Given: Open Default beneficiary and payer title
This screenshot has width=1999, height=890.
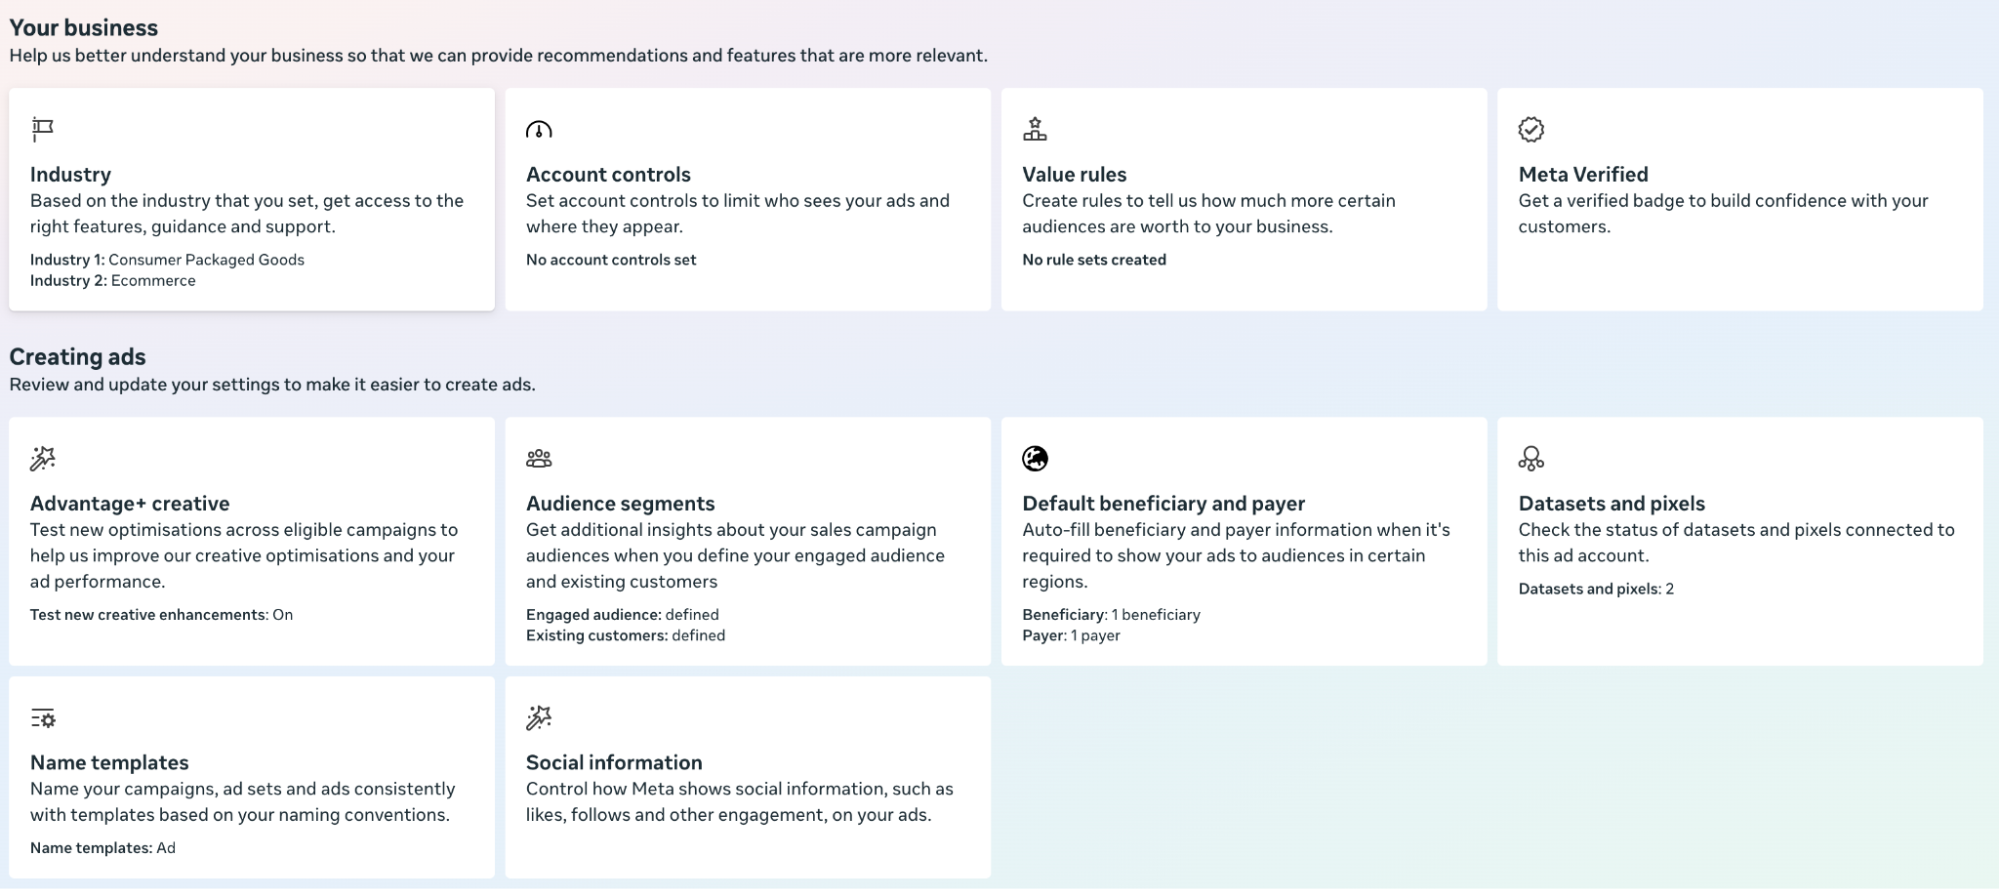Looking at the screenshot, I should point(1163,503).
